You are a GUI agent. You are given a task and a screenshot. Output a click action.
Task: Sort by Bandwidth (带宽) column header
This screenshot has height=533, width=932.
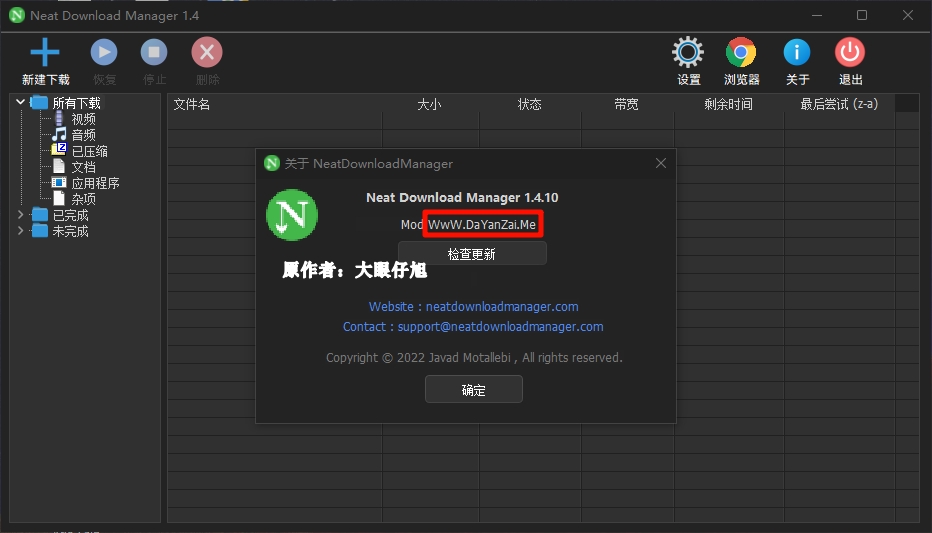point(626,105)
